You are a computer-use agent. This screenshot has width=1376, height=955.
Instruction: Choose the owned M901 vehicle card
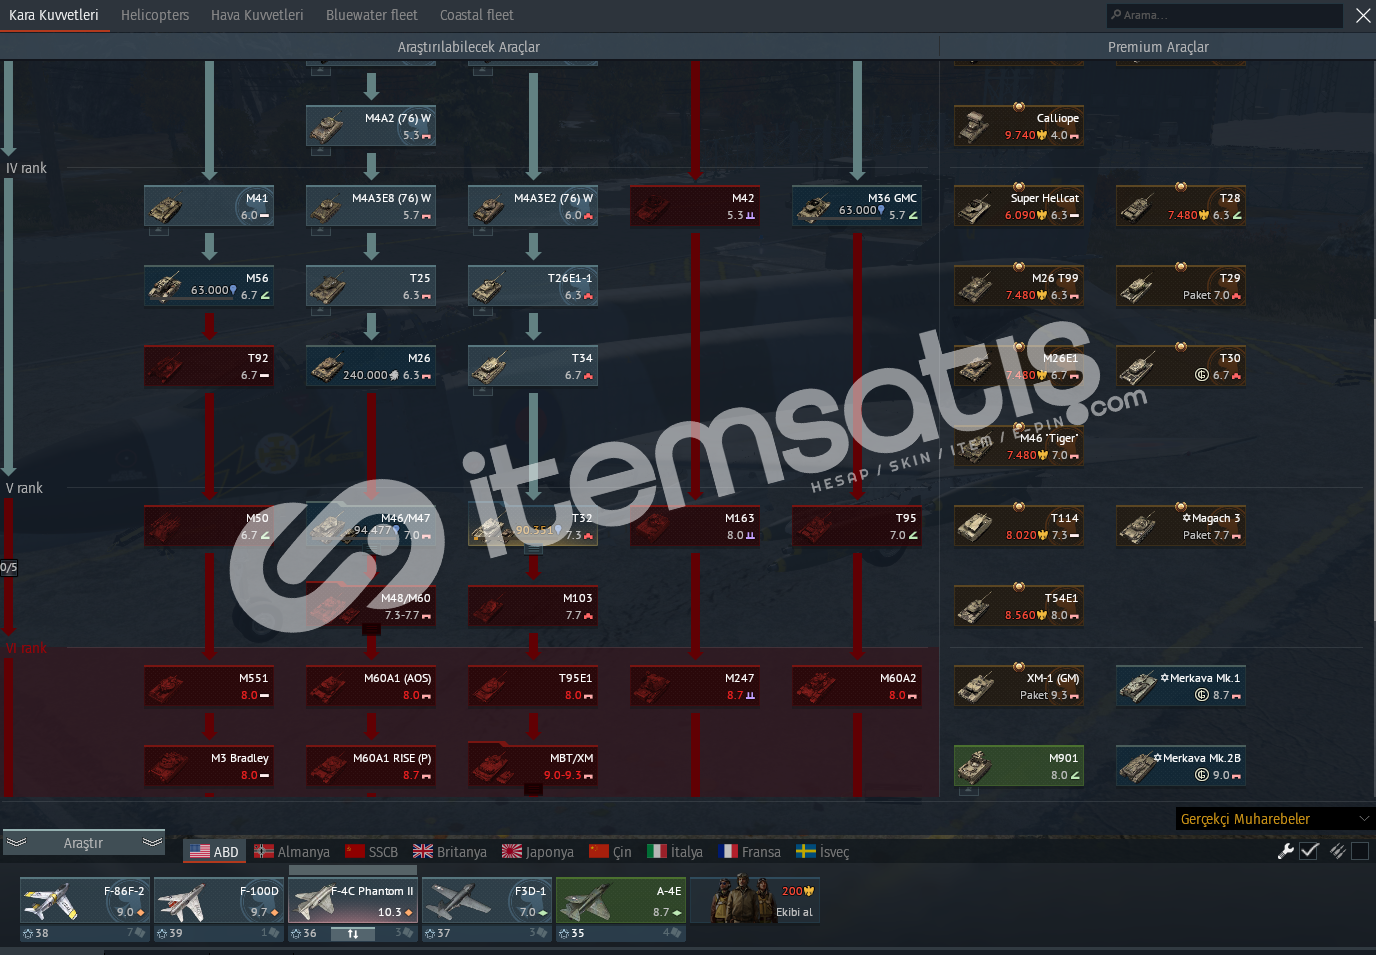tap(1019, 766)
